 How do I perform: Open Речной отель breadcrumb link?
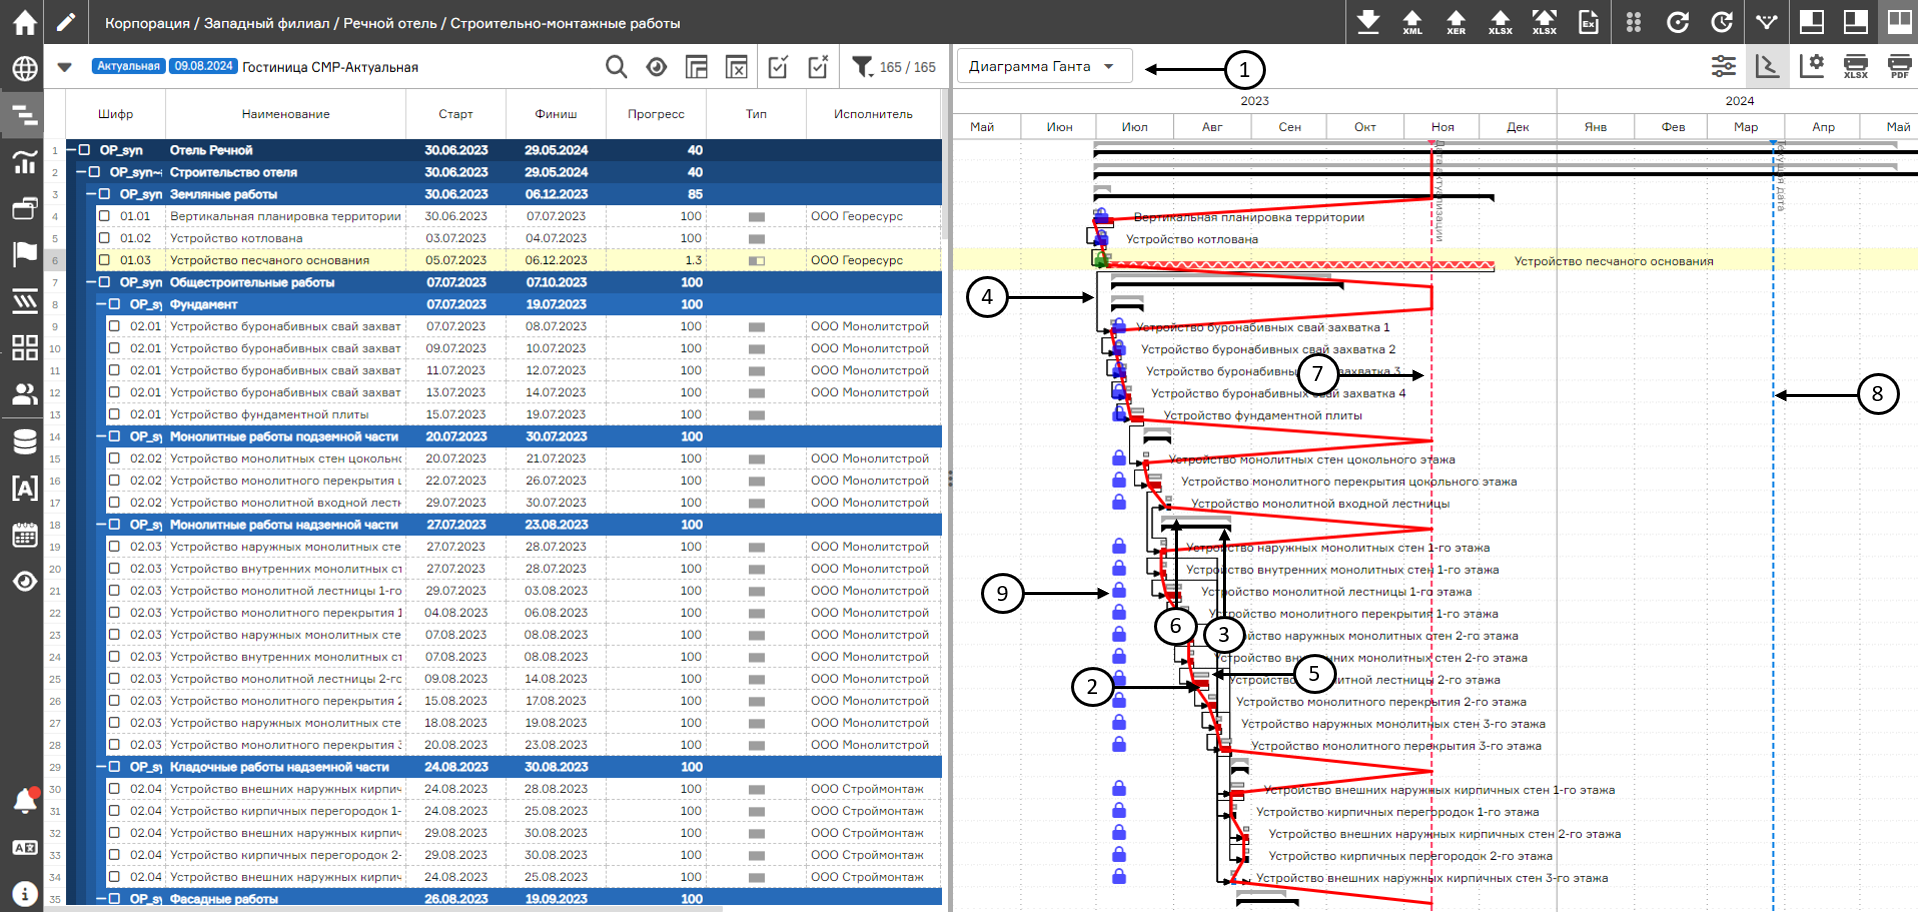390,23
